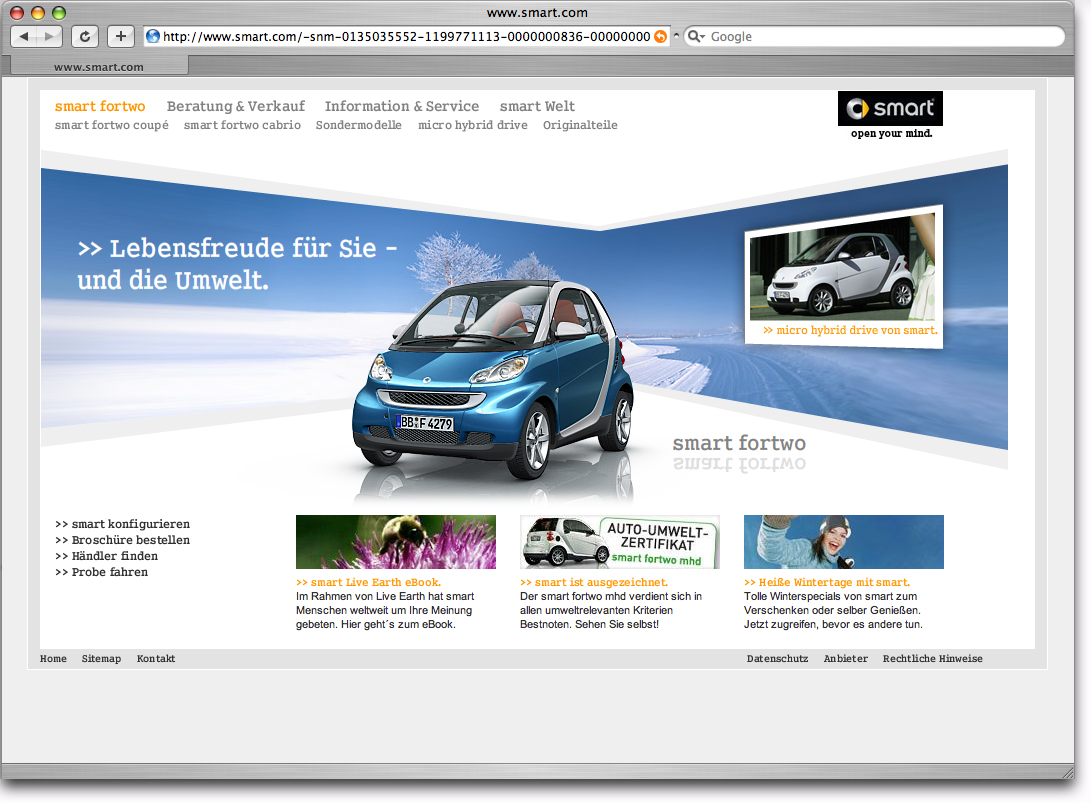Open the Information & Service menu
This screenshot has width=1091, height=803.
[x=402, y=106]
